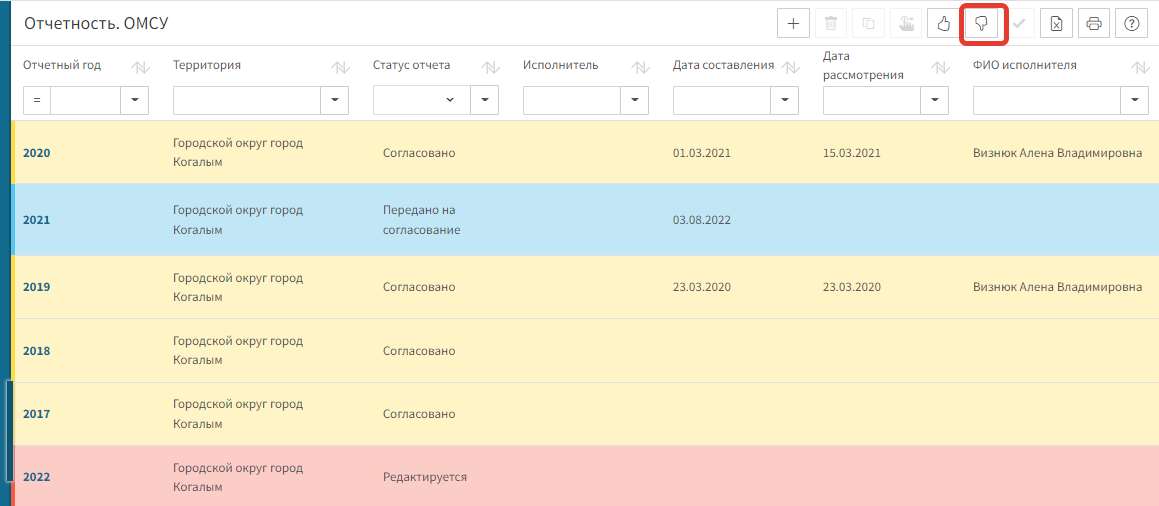
Task: Click the Дата составления filter input
Action: (x=721, y=100)
